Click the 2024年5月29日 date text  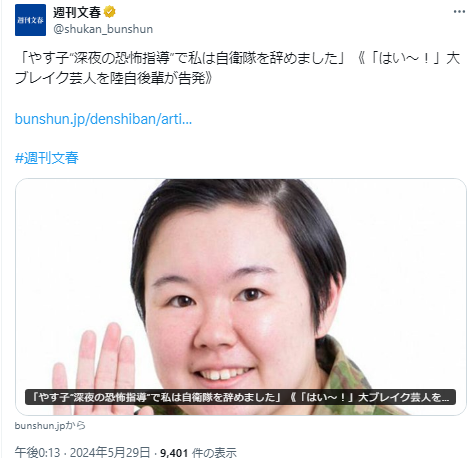110,452
